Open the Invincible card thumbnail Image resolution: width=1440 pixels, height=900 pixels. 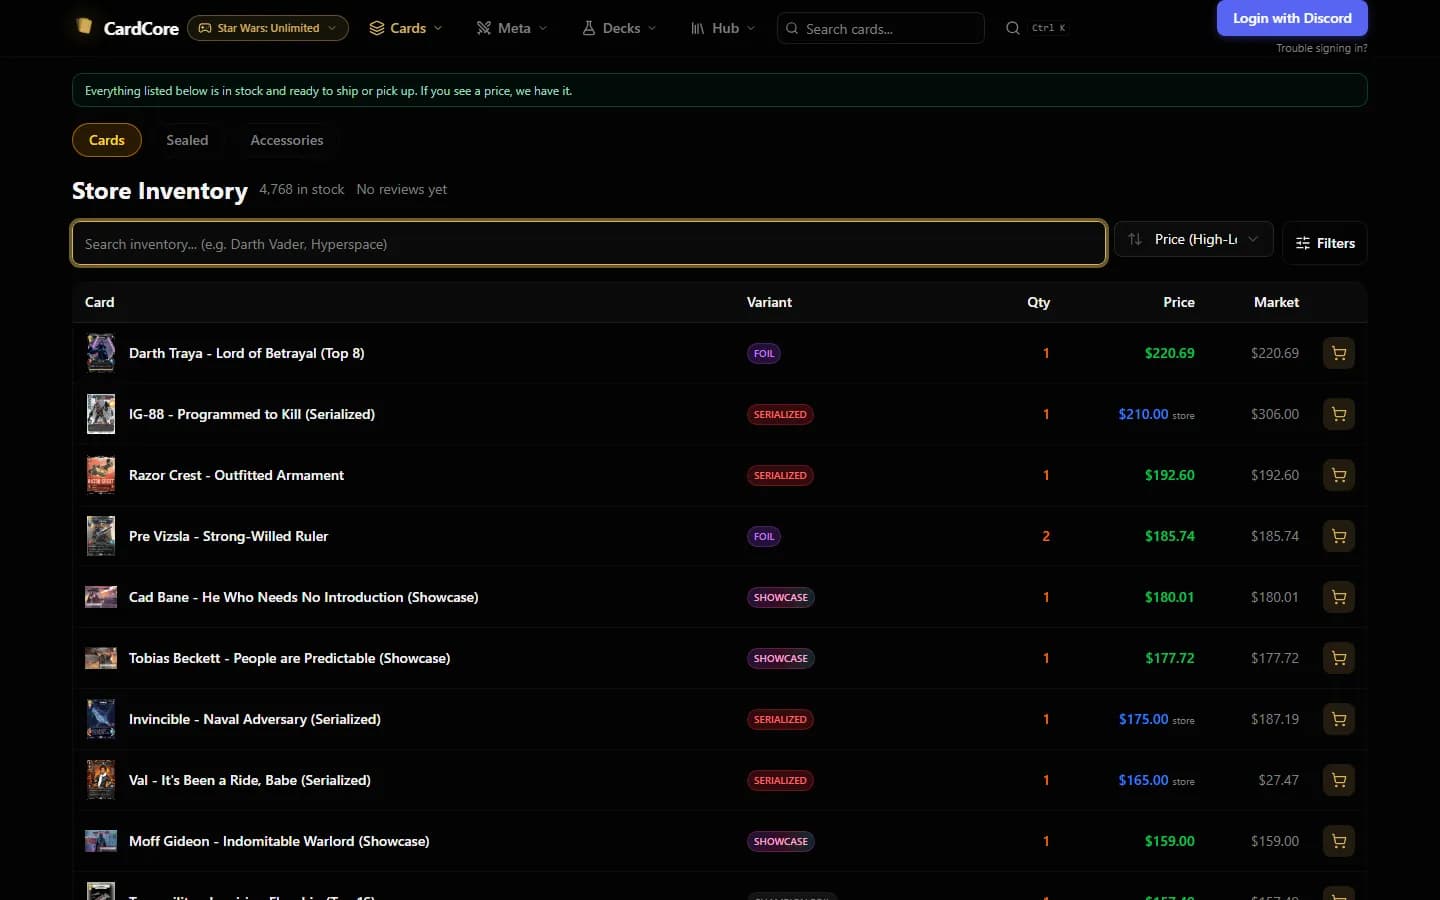101,719
